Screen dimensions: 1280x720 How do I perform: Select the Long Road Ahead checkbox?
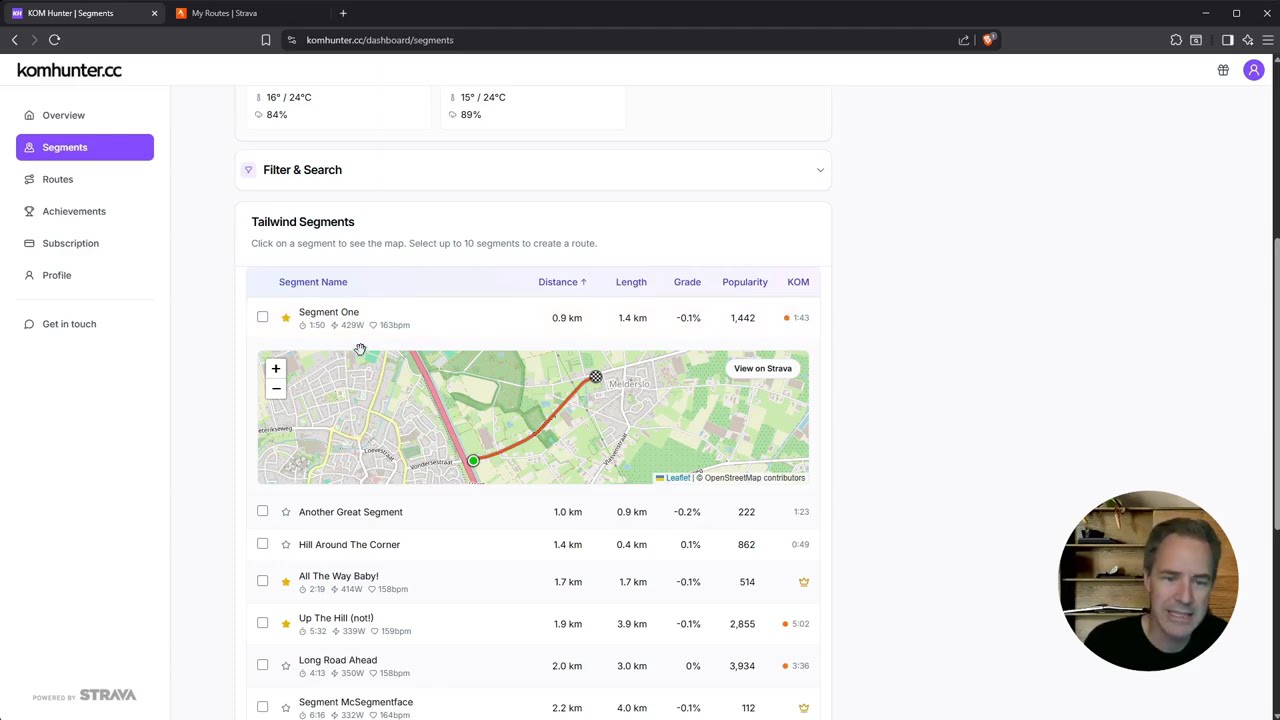(262, 665)
